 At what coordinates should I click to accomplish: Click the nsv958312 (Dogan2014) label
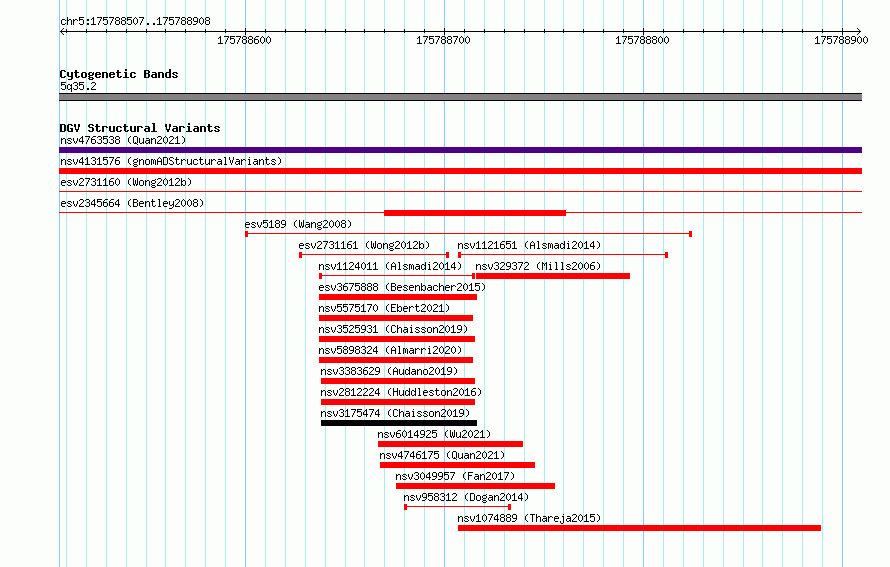click(466, 497)
